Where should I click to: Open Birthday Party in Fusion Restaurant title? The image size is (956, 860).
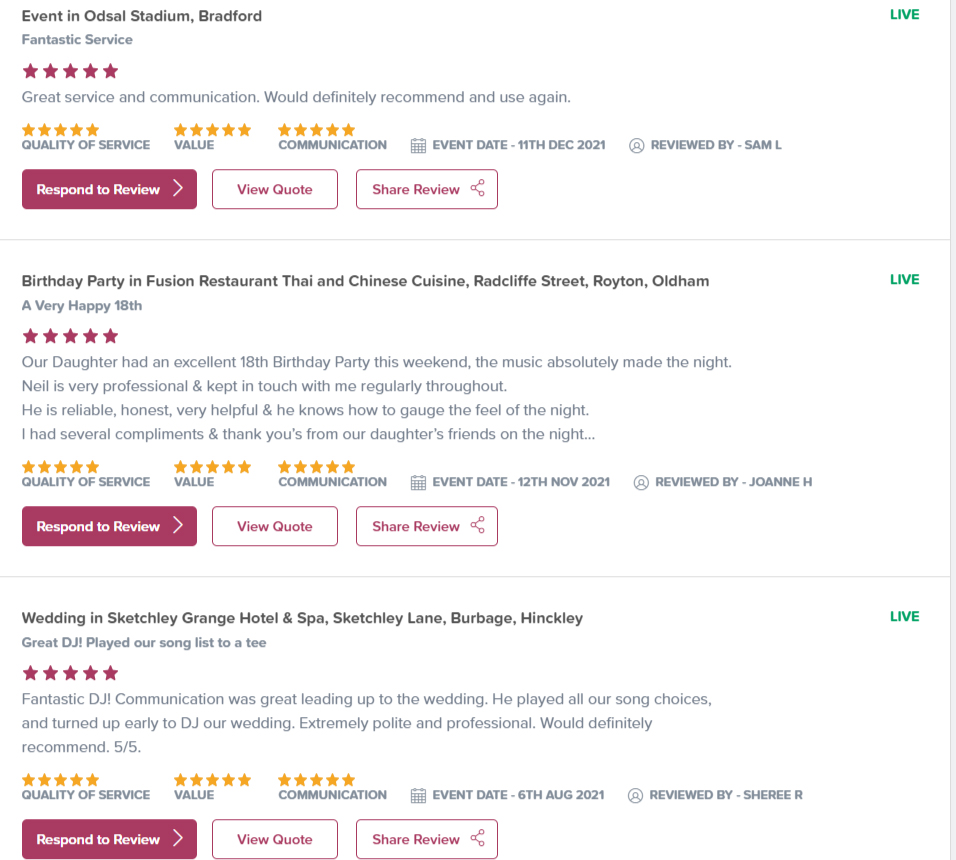coord(365,281)
